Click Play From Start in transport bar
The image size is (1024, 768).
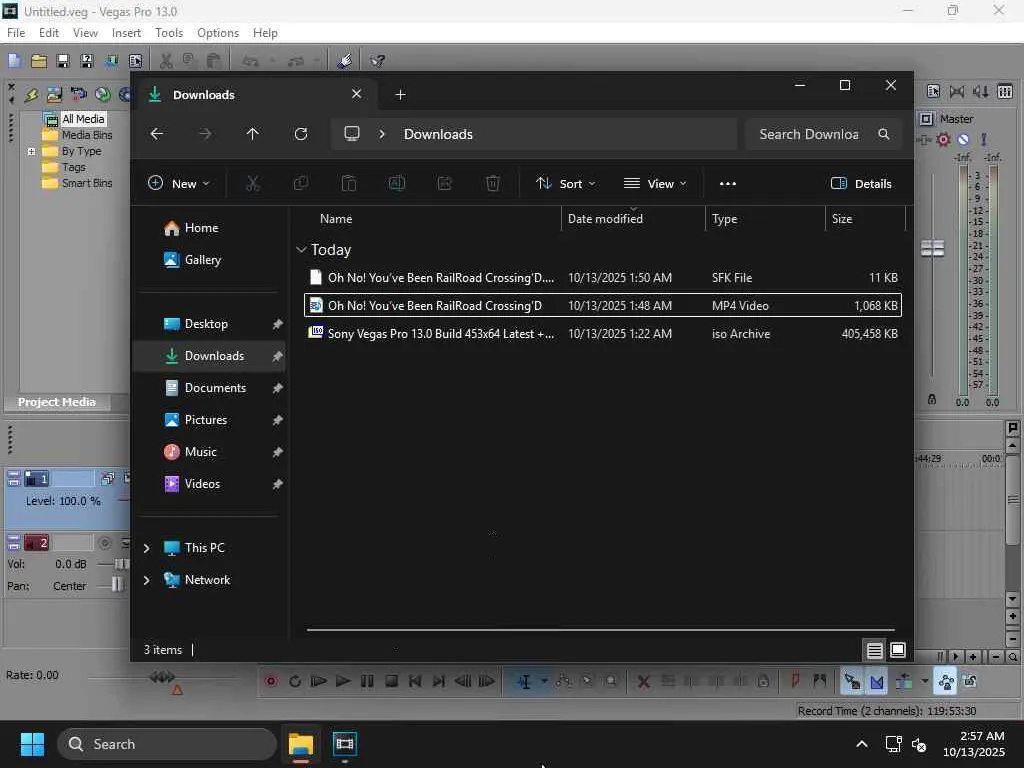(x=319, y=681)
